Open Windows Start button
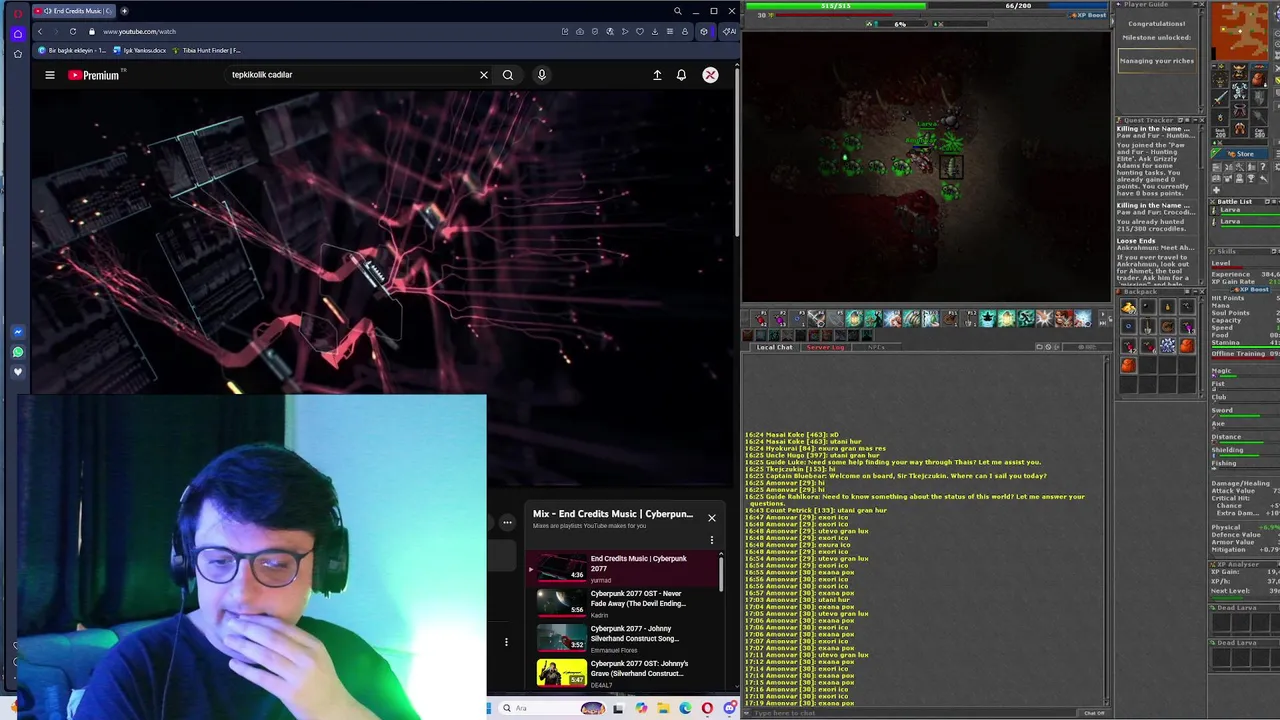The height and width of the screenshot is (720, 1280). 489,708
